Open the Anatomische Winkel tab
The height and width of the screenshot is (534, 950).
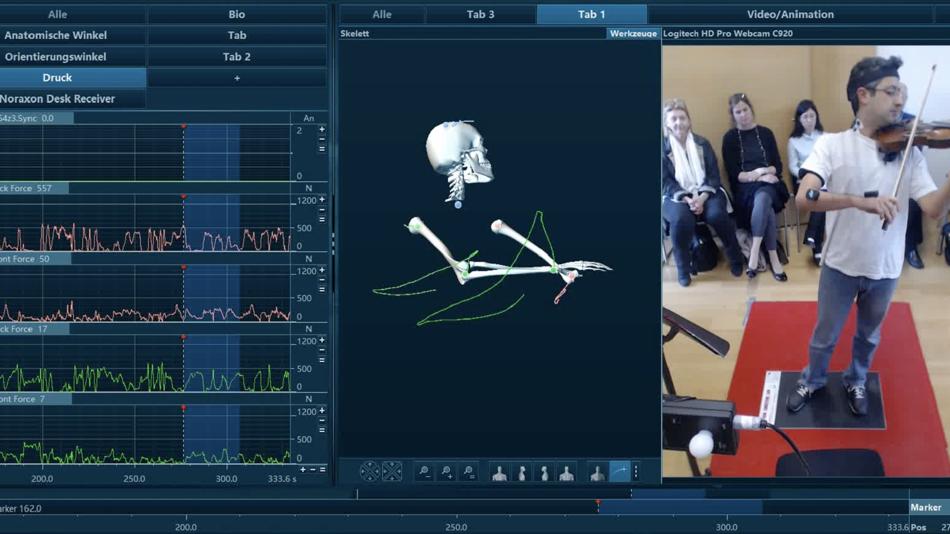pyautogui.click(x=55, y=35)
